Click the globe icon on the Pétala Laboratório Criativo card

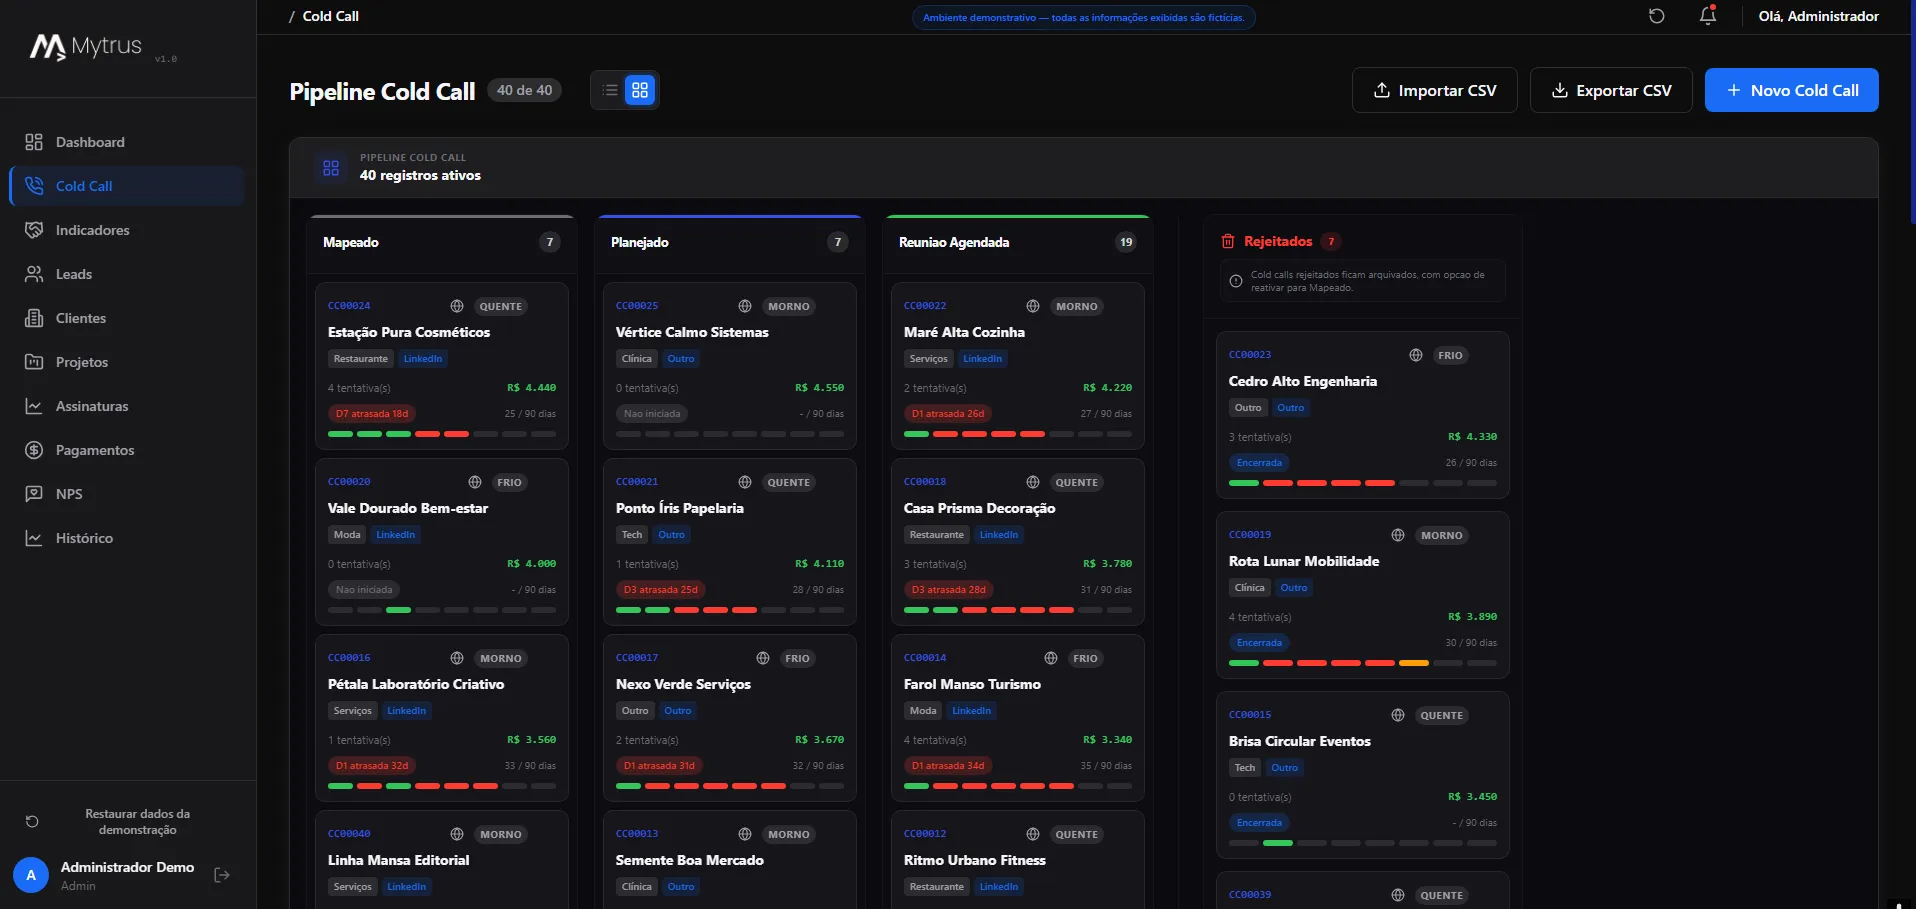[457, 658]
